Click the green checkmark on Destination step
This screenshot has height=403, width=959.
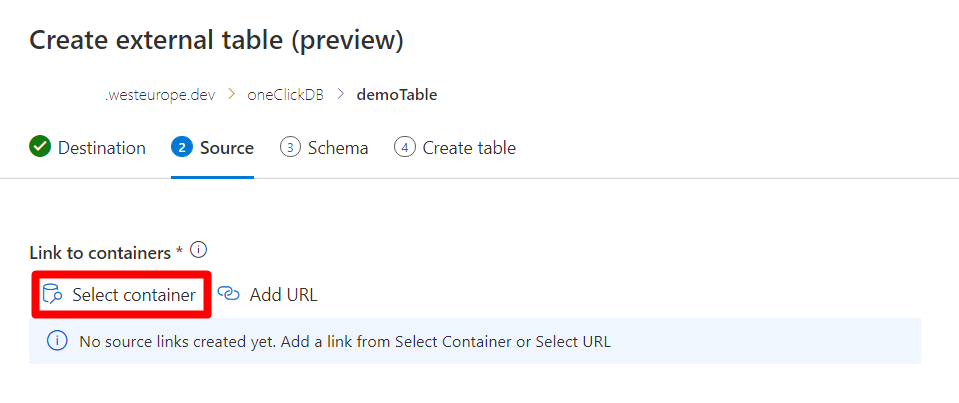tap(40, 148)
